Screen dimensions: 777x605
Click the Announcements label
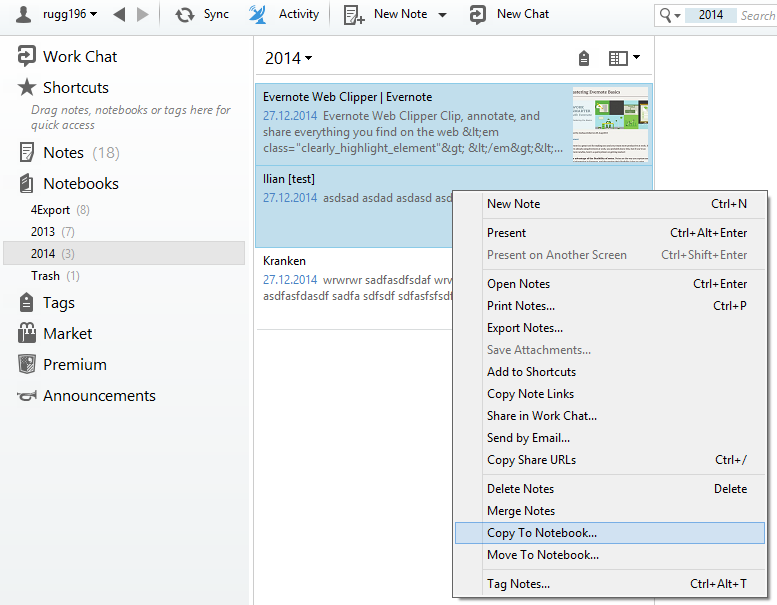coord(99,395)
